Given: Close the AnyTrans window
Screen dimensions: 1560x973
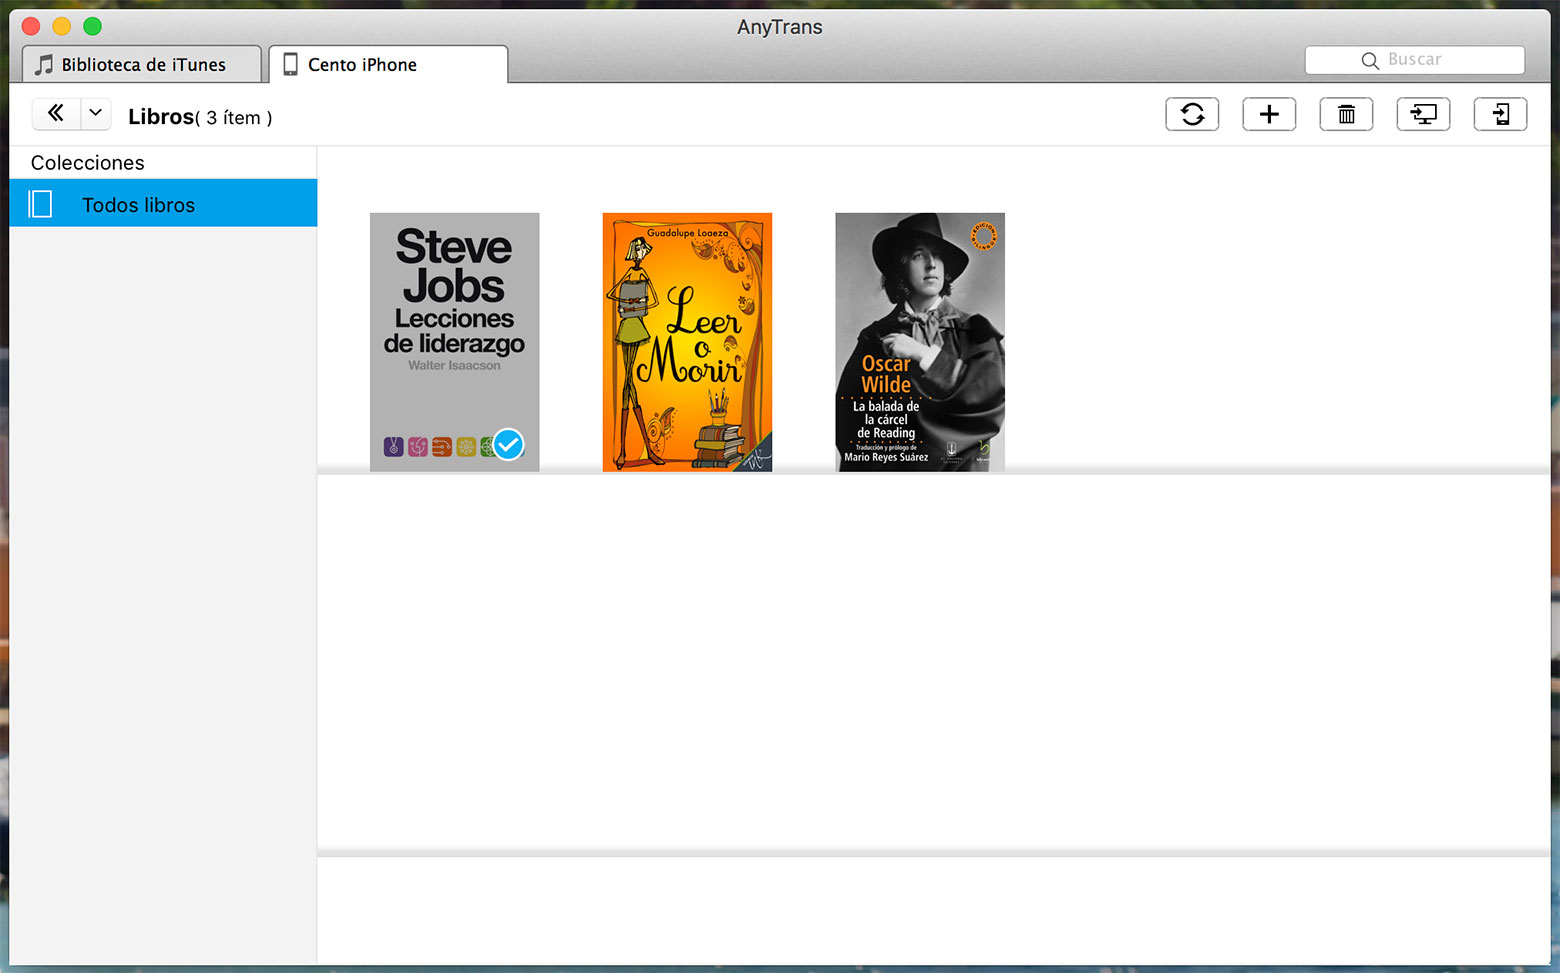Looking at the screenshot, I should tap(31, 27).
